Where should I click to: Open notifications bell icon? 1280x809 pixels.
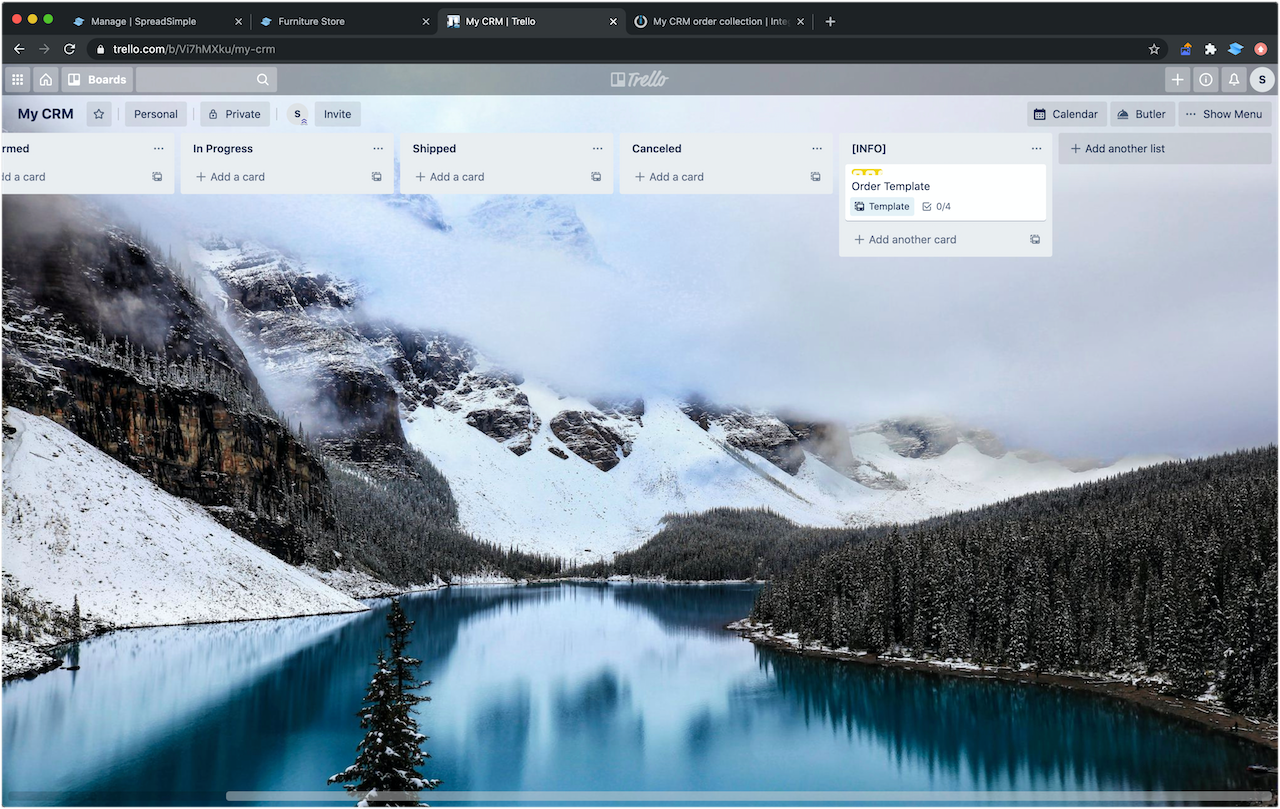click(x=1233, y=79)
